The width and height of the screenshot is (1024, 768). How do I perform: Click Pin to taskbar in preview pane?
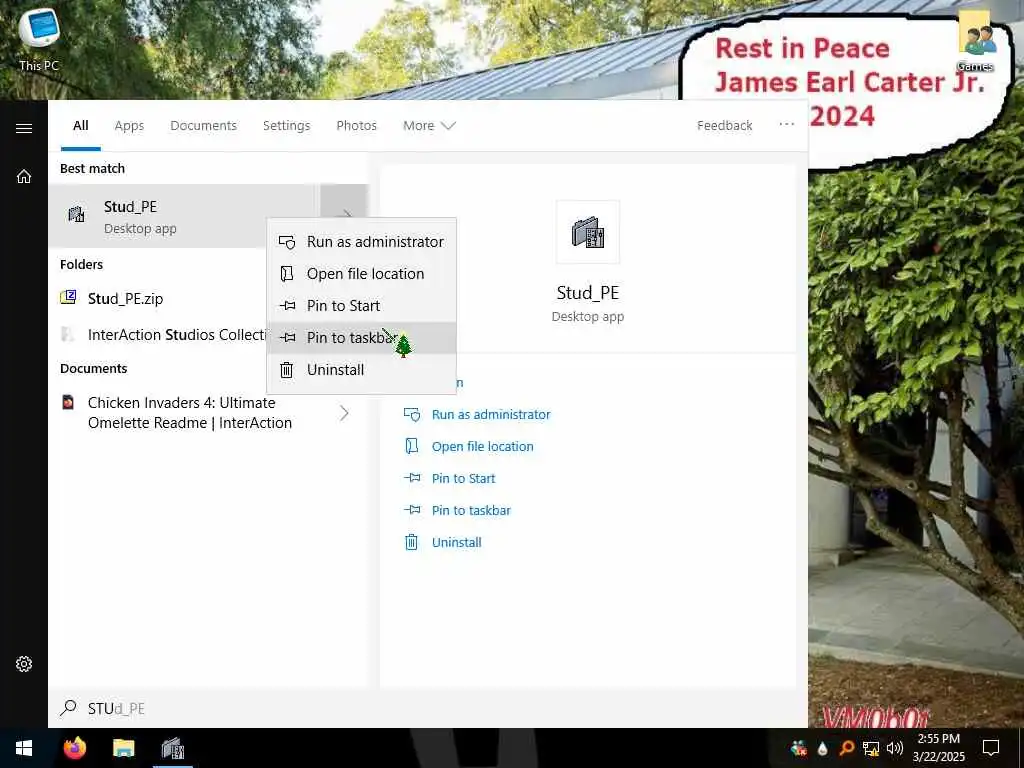pyautogui.click(x=471, y=511)
